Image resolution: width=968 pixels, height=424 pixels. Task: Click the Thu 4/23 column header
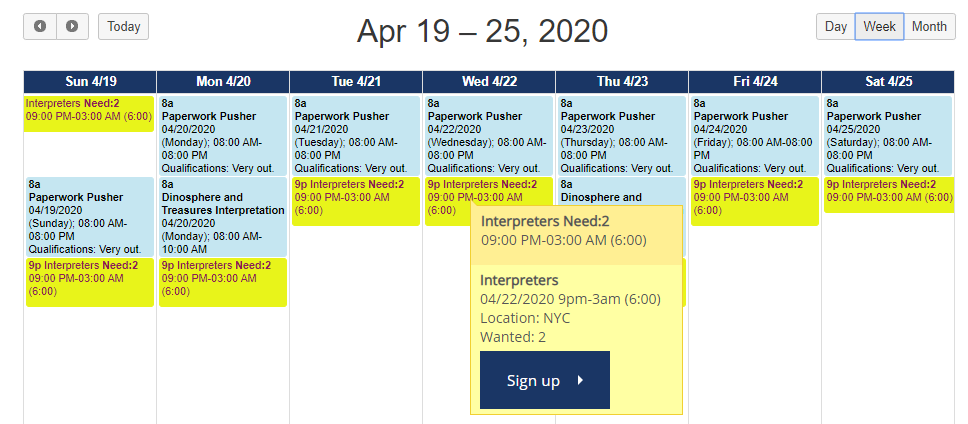[x=621, y=82]
